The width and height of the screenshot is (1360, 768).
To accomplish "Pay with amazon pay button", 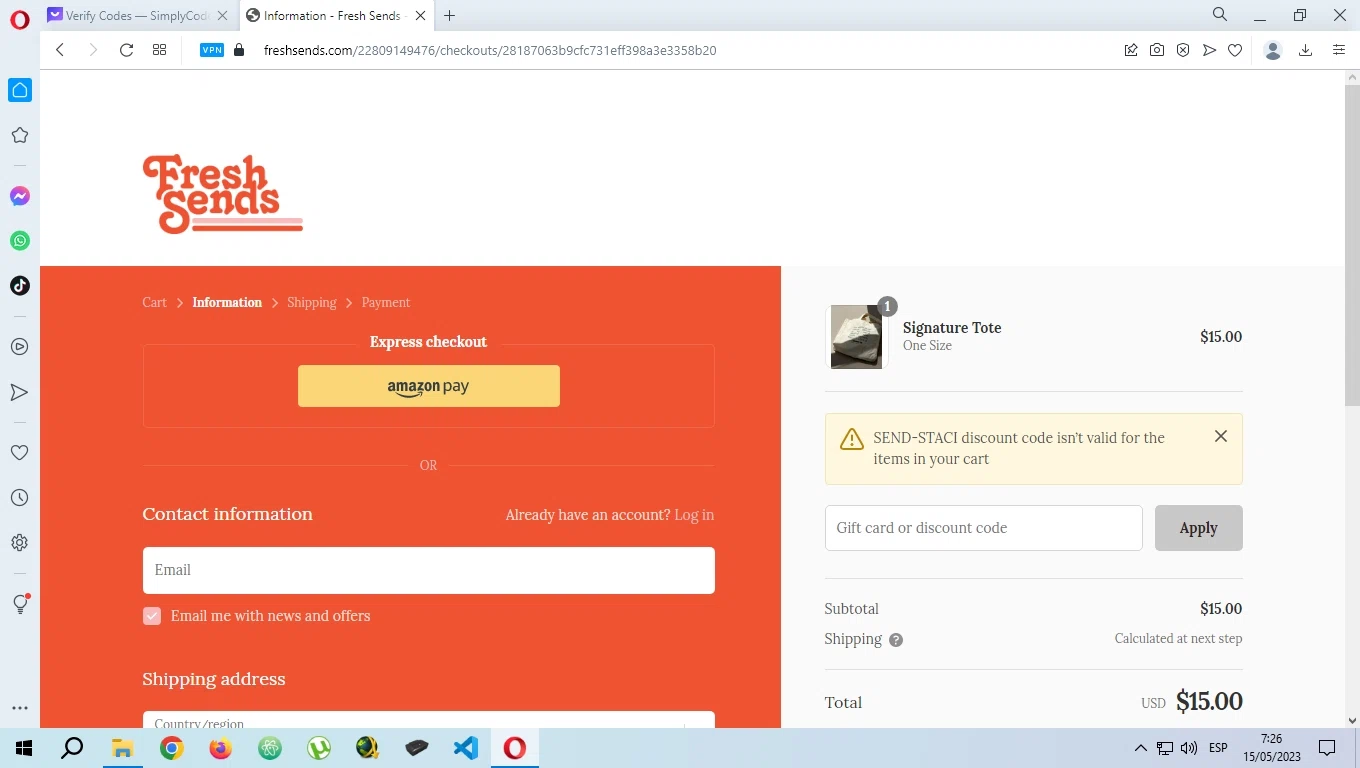I will tap(429, 386).
